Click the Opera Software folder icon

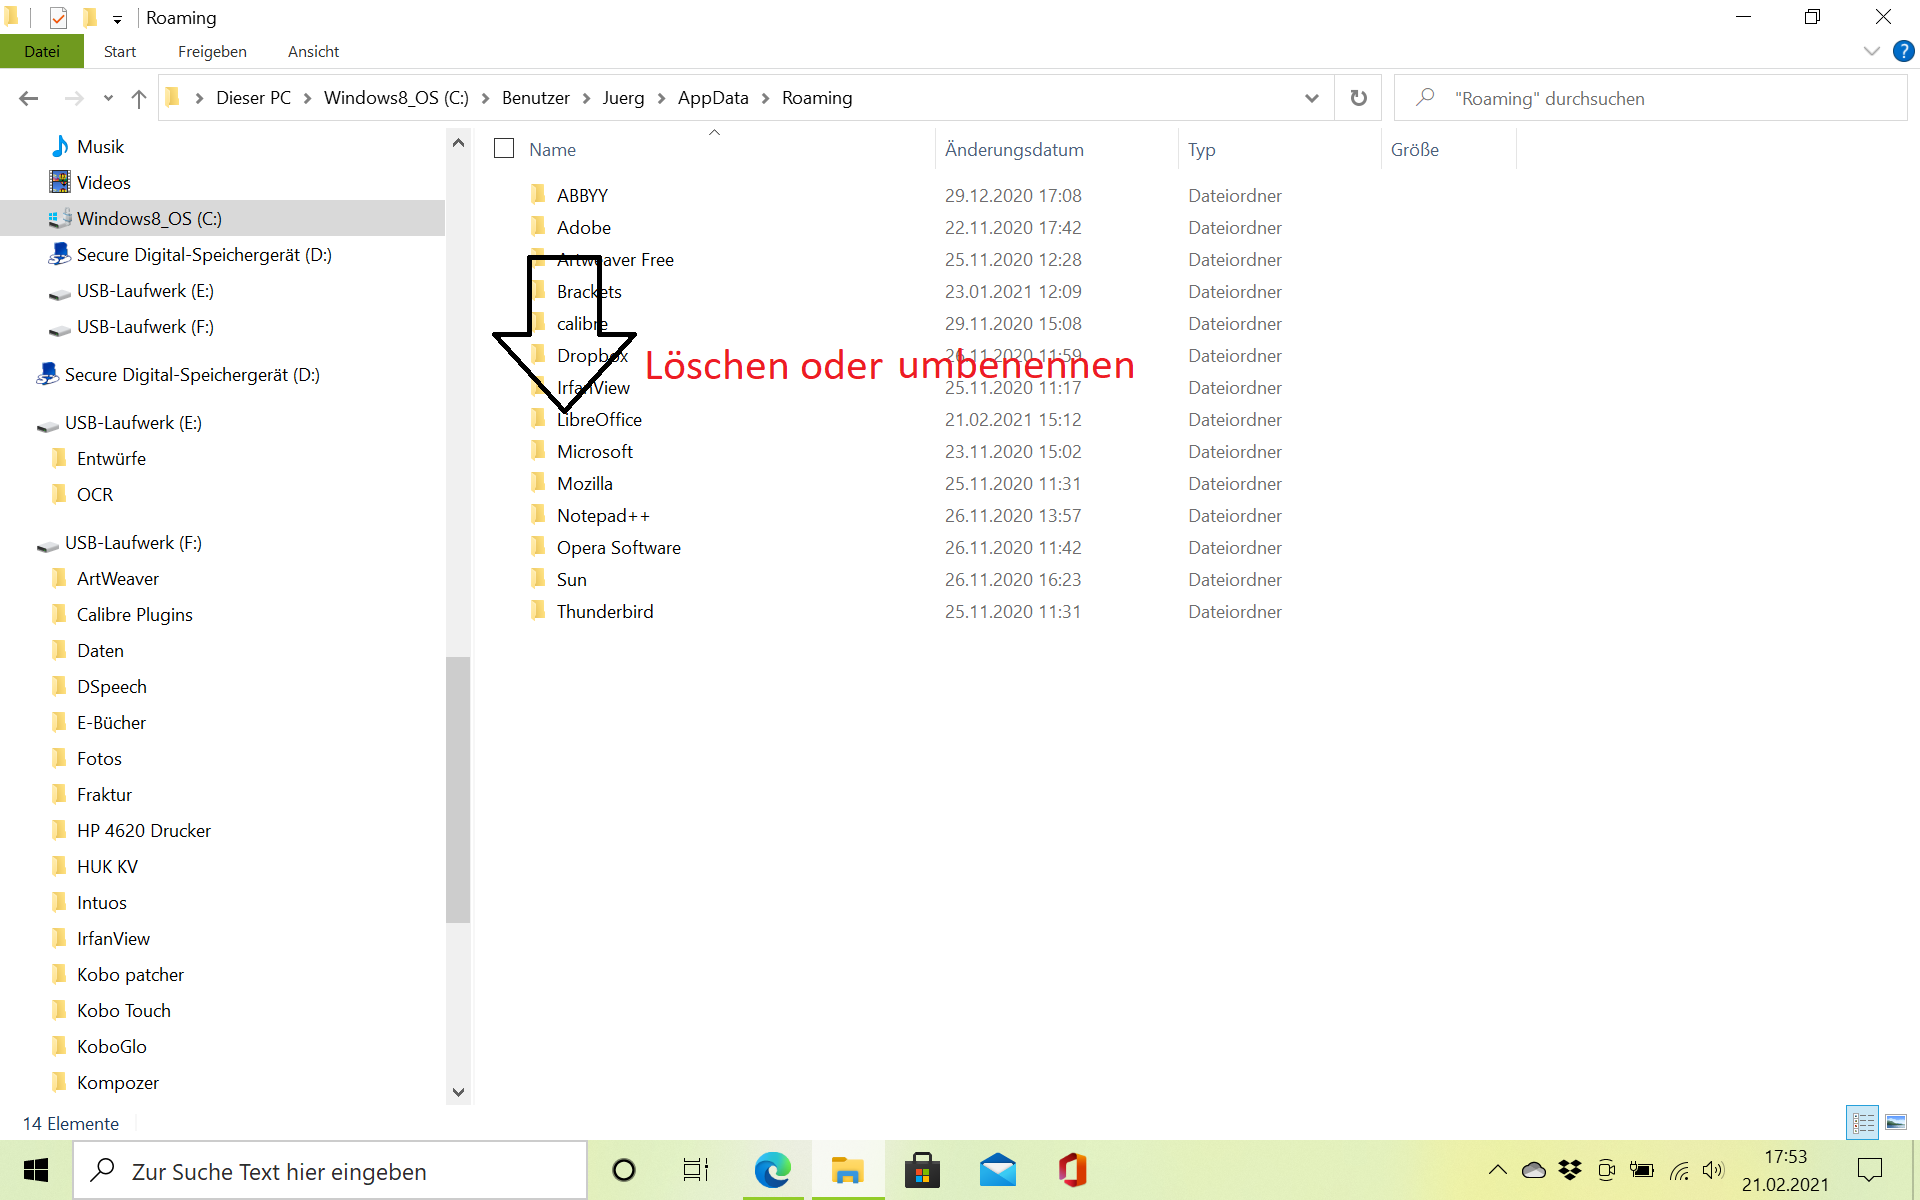(538, 546)
